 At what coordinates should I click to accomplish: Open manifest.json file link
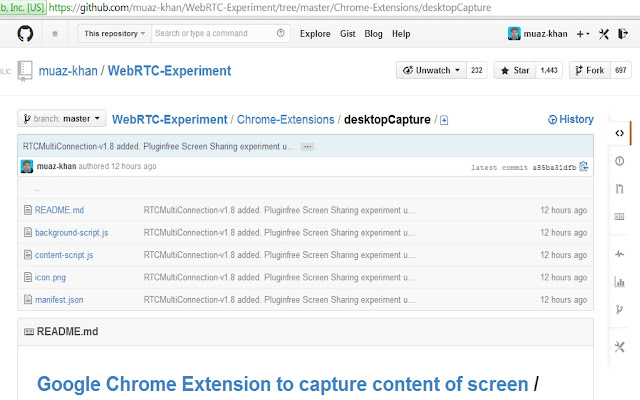coord(59,300)
